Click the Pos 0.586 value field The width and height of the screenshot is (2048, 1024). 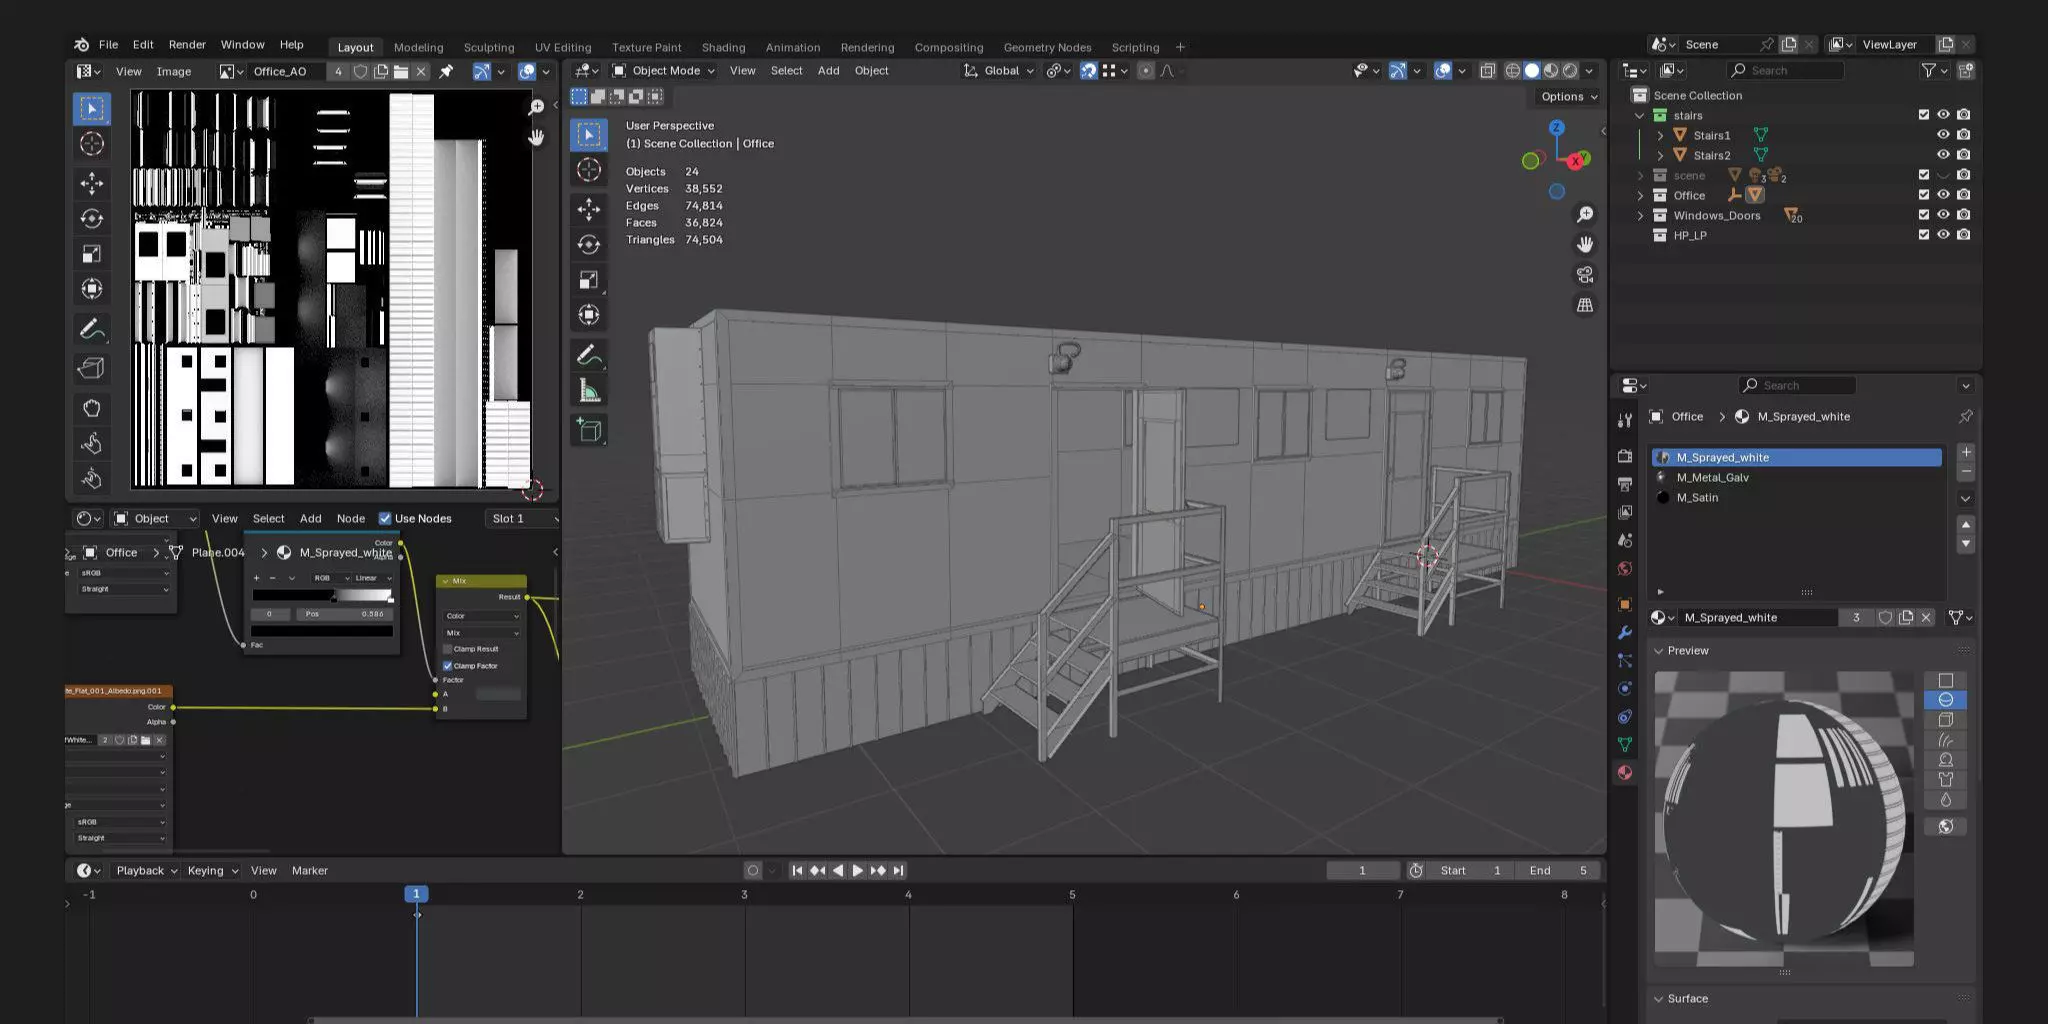(345, 614)
